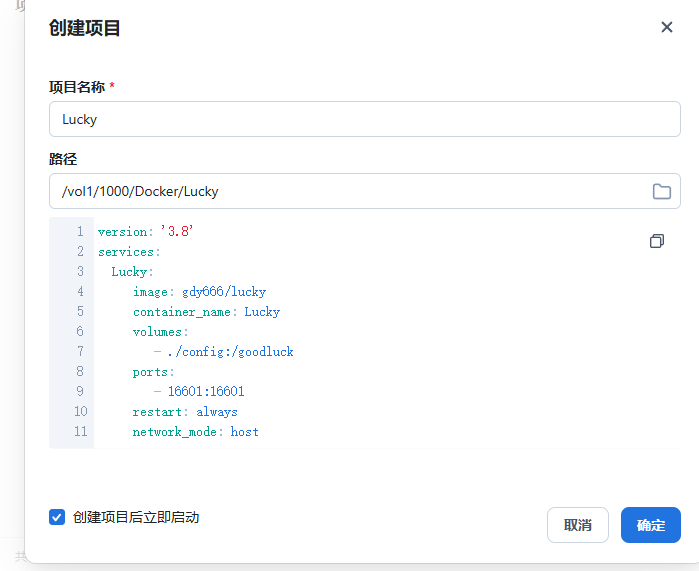Click the network_mode: host line
Viewport: 699px width, 571px height.
195,432
